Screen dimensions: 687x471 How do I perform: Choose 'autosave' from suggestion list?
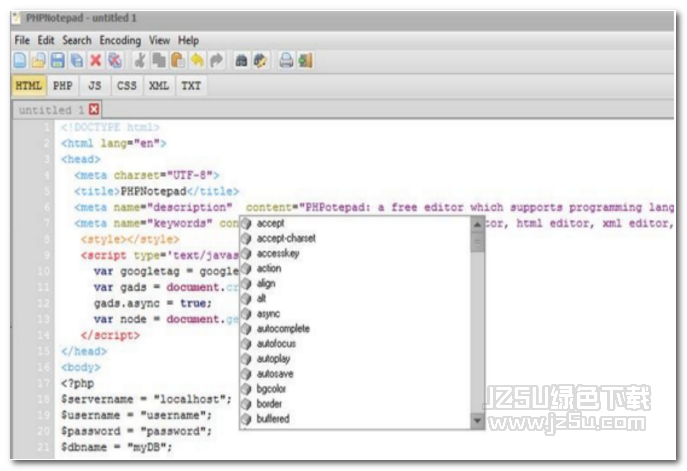pyautogui.click(x=275, y=374)
